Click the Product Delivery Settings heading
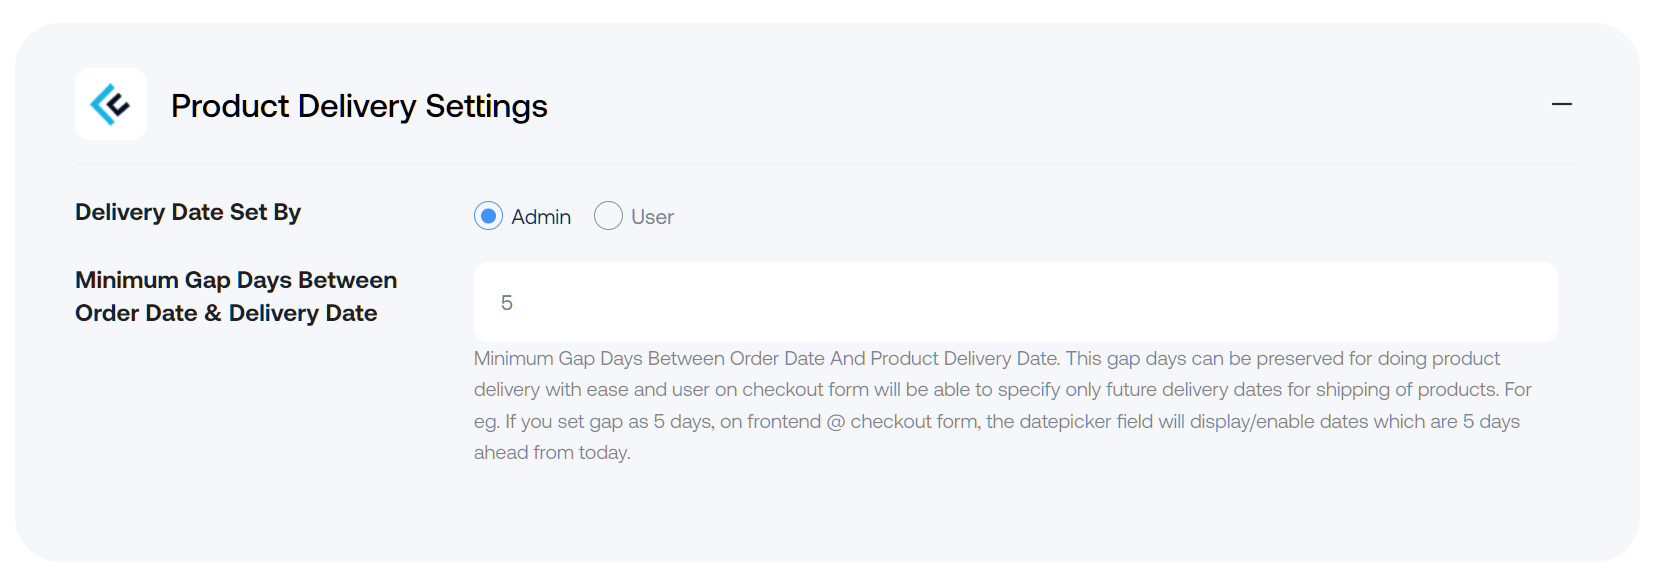 click(x=359, y=106)
